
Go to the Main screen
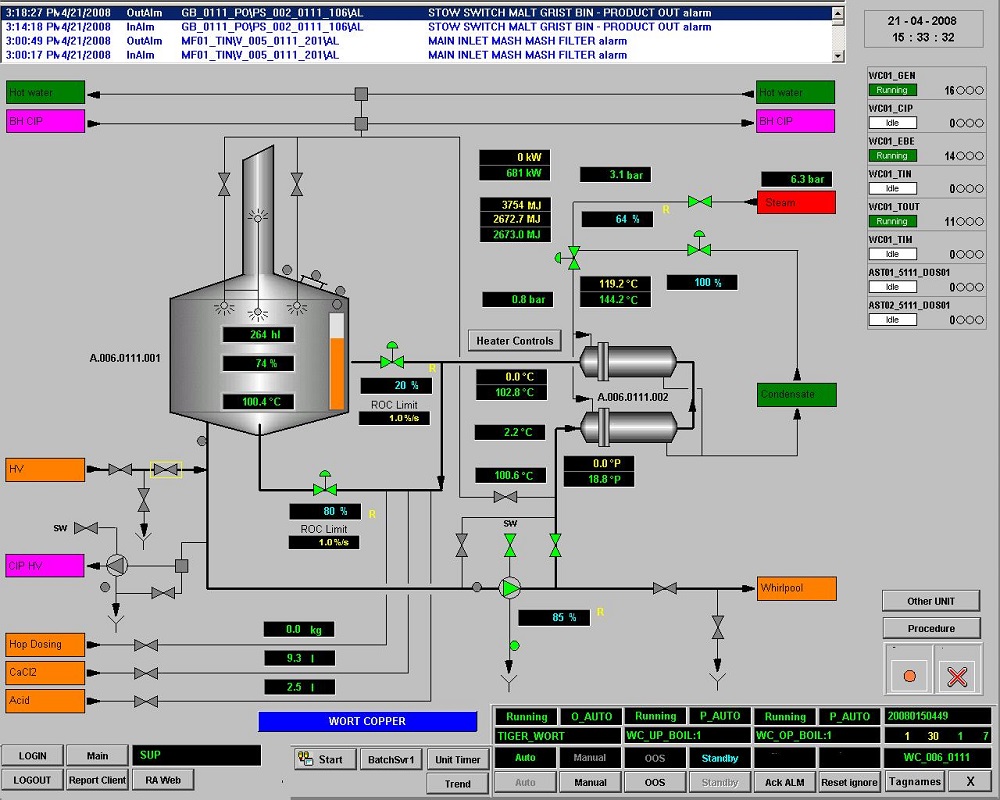click(97, 756)
